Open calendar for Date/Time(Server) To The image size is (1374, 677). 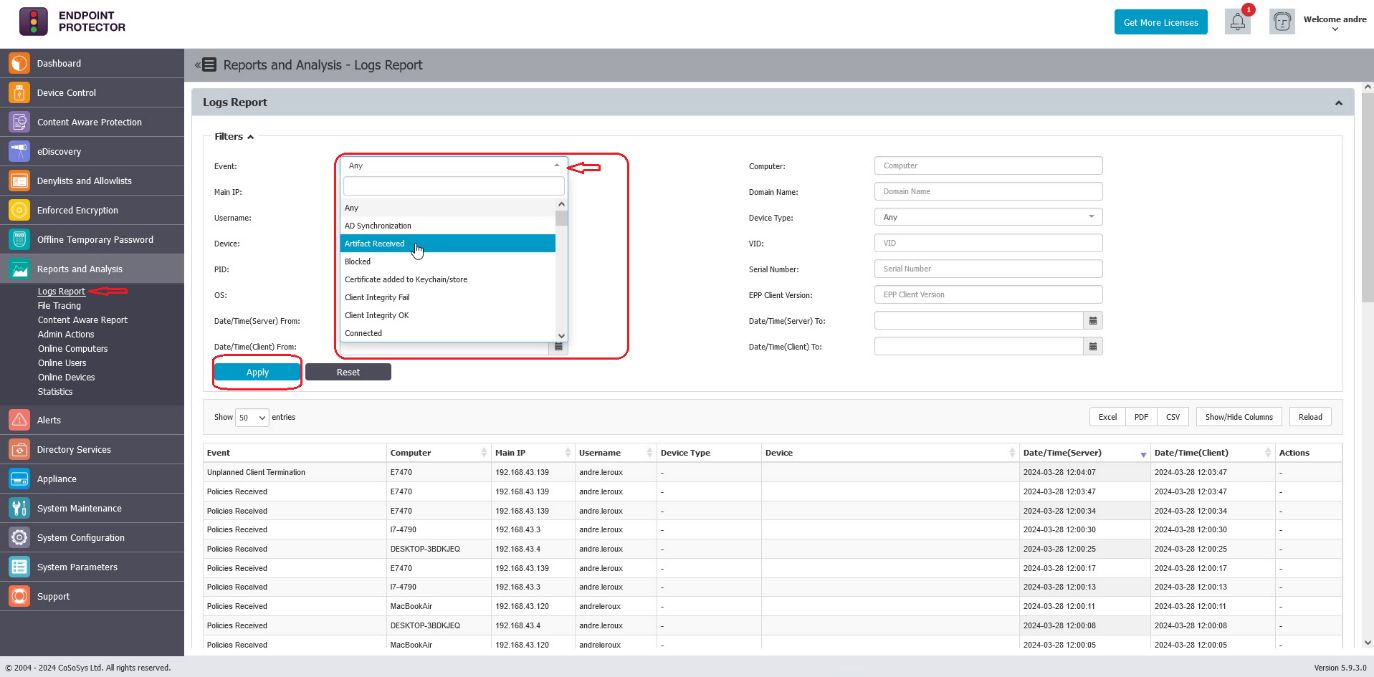point(1093,321)
